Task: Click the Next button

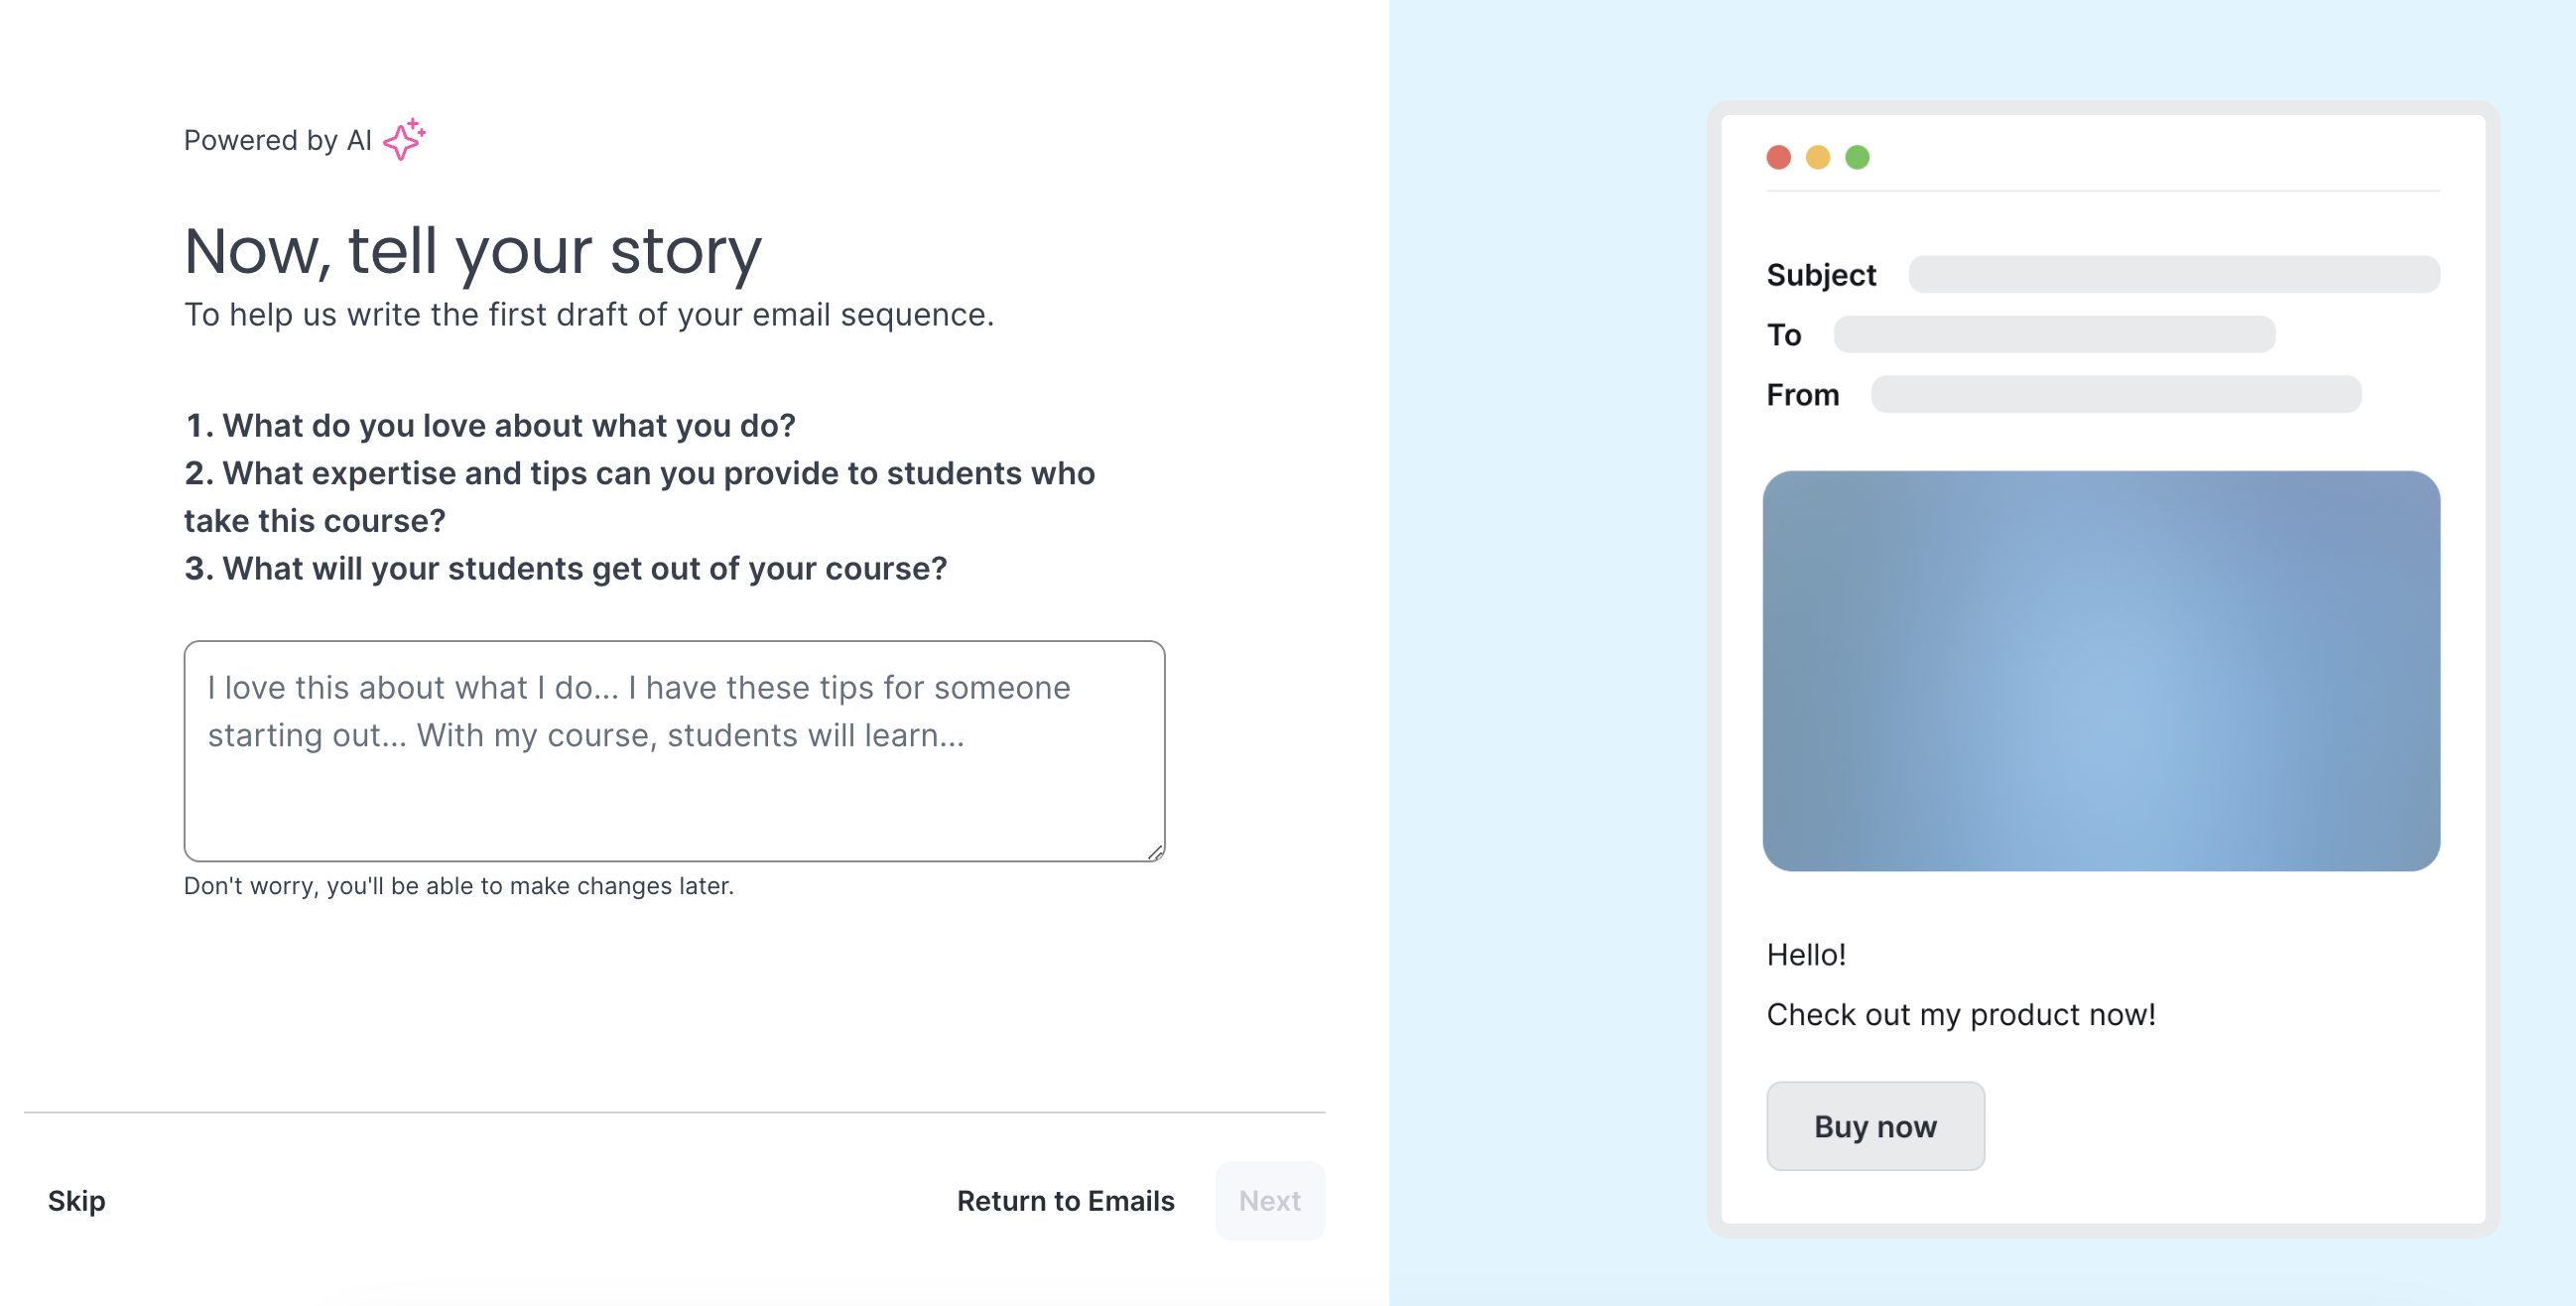Action: (1269, 1200)
